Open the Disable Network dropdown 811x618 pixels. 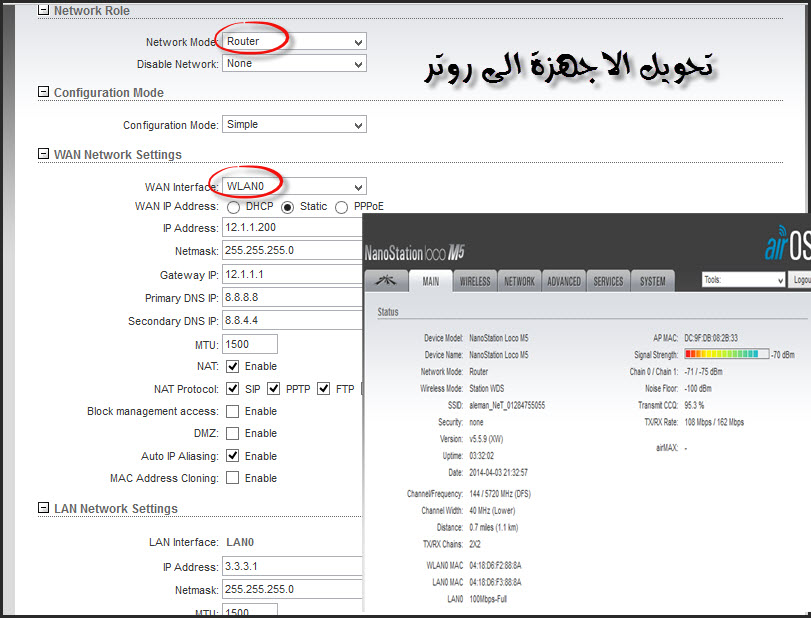pyautogui.click(x=294, y=64)
